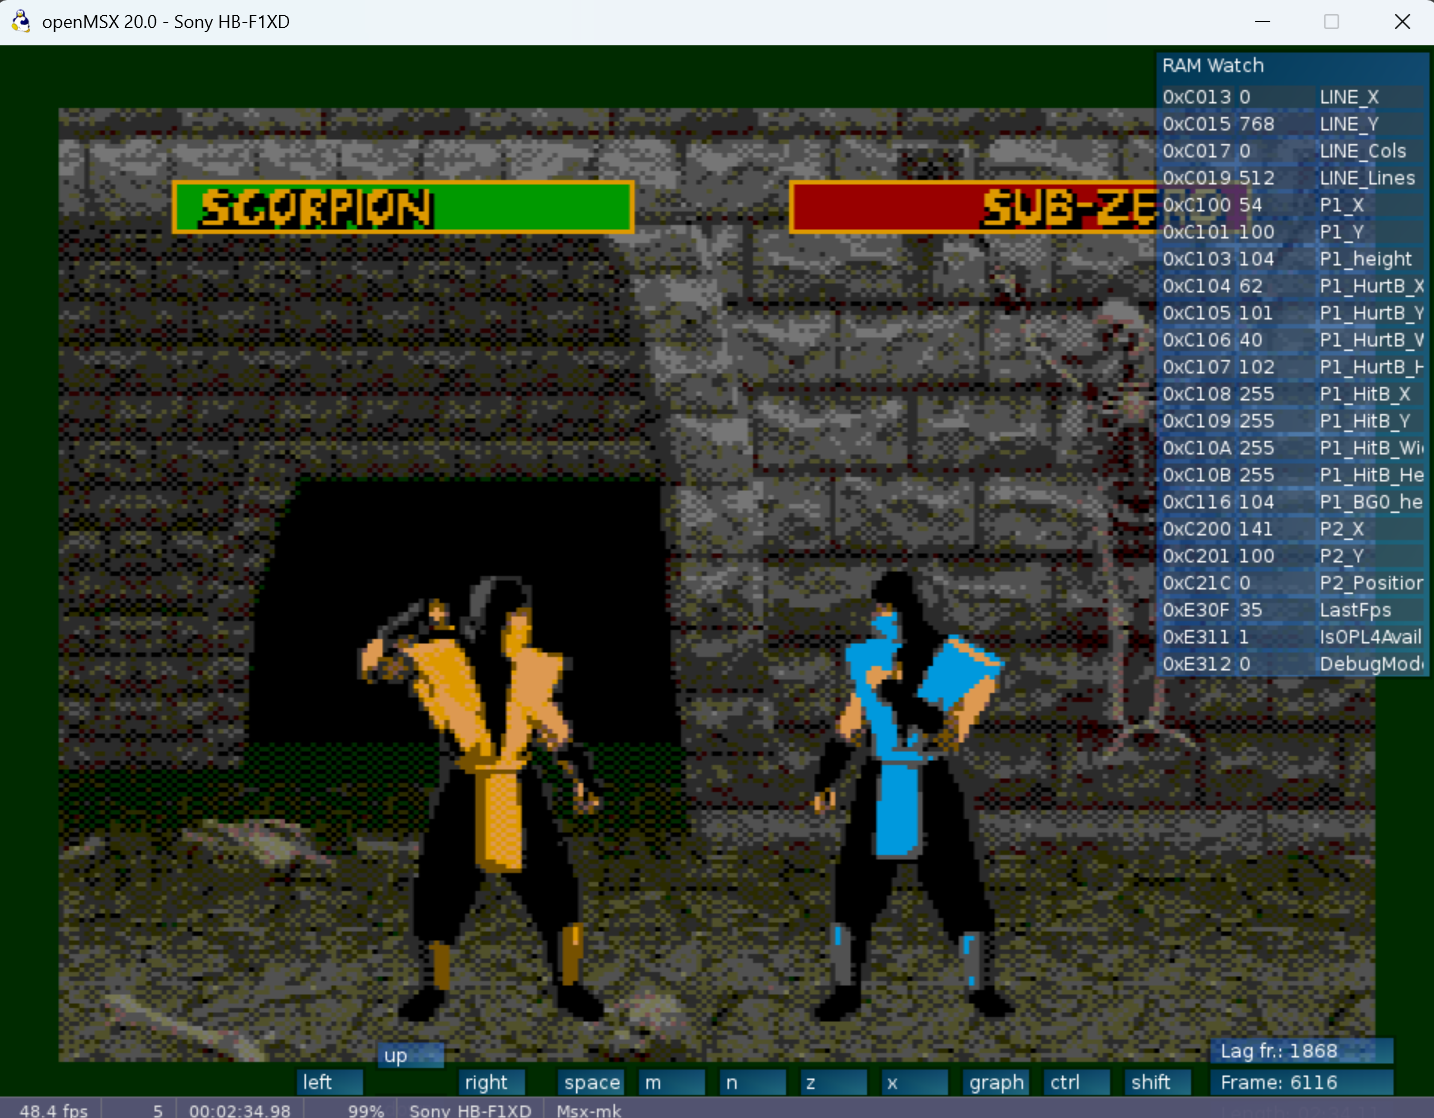Image resolution: width=1434 pixels, height=1118 pixels.
Task: Select the 0xC100 P1_X watch row
Action: pyautogui.click(x=1292, y=205)
